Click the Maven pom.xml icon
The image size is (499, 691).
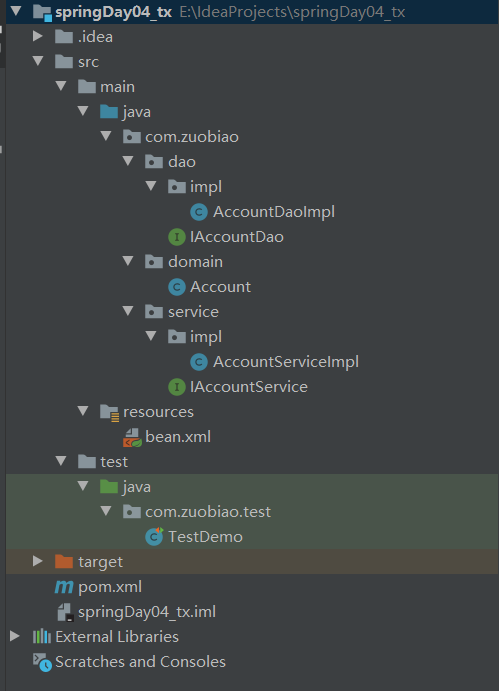point(64,587)
